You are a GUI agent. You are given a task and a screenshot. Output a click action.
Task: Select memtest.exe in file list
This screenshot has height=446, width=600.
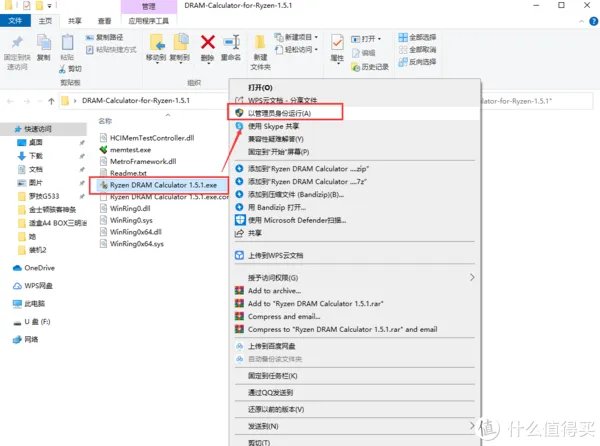click(x=130, y=150)
